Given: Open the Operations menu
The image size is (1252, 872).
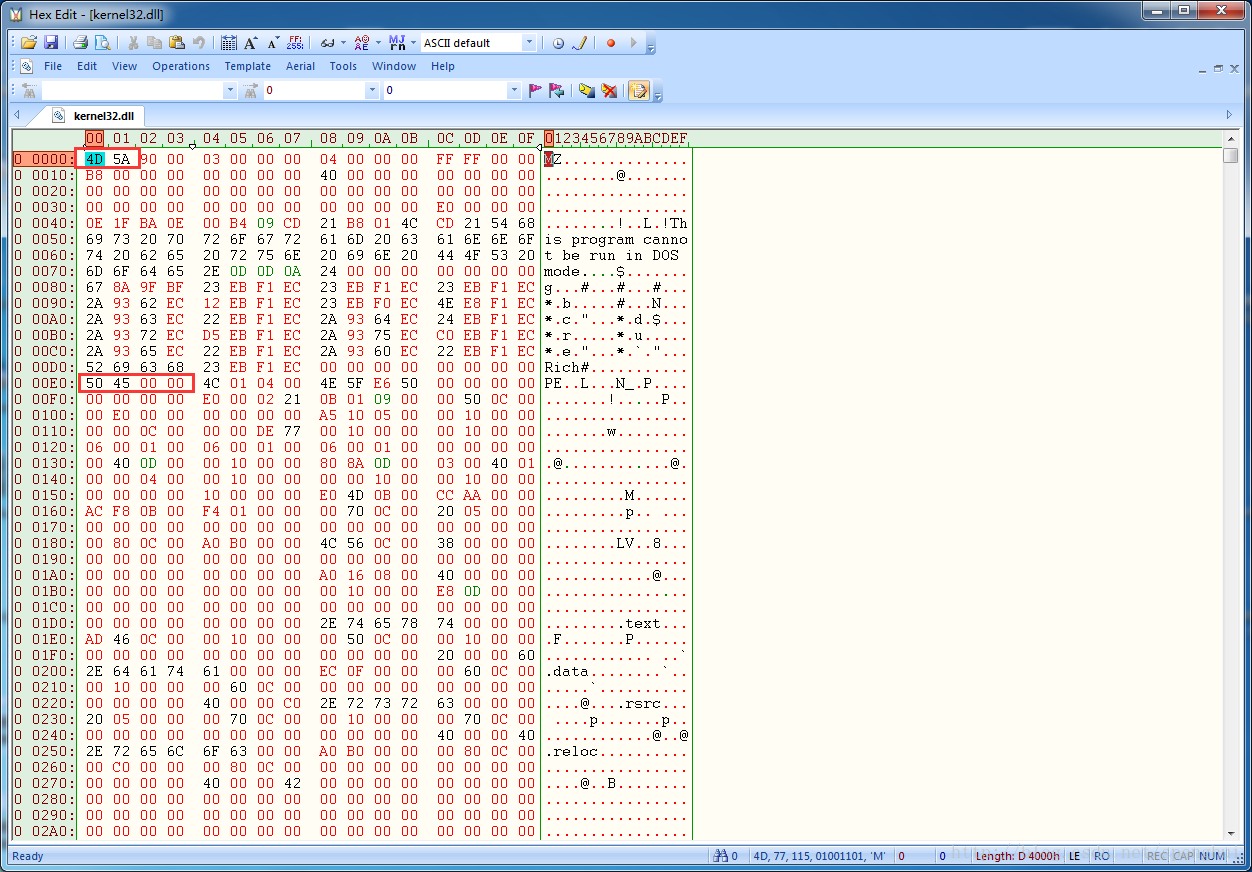Looking at the screenshot, I should point(181,66).
